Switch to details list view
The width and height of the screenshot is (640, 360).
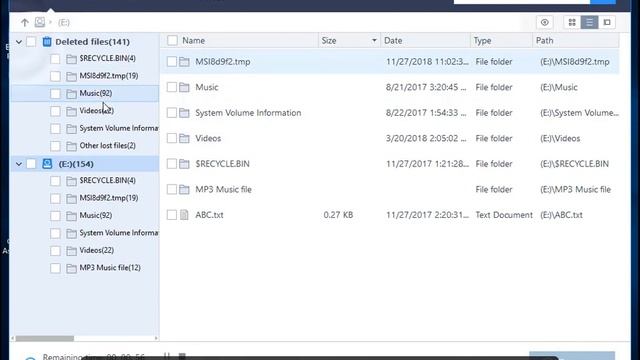tap(589, 22)
